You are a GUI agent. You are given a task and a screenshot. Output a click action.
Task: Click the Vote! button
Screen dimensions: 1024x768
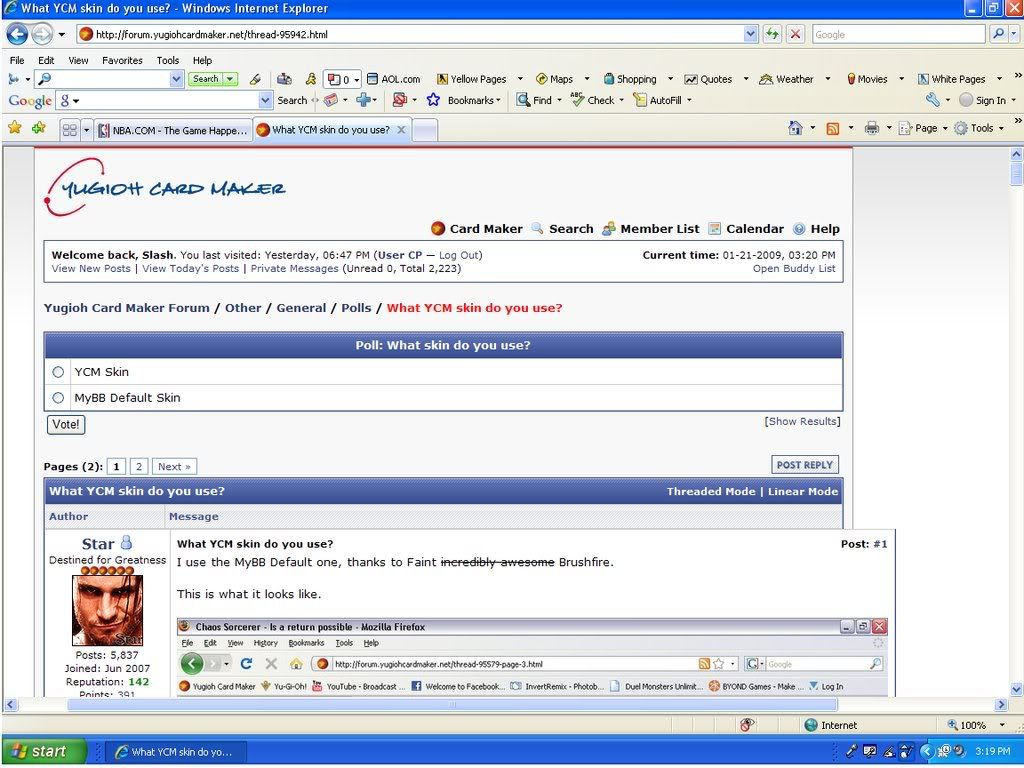[x=66, y=424]
